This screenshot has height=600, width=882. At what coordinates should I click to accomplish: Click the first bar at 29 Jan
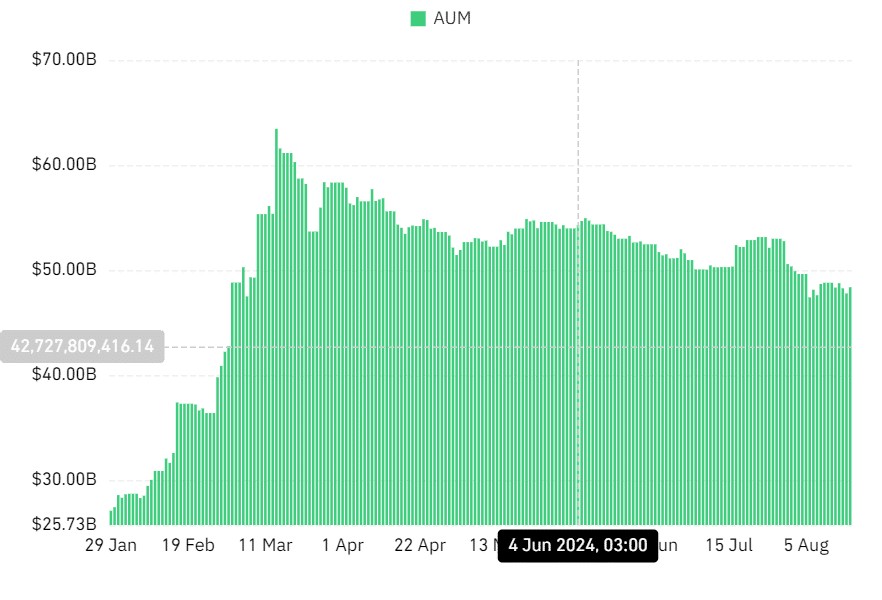[x=111, y=518]
